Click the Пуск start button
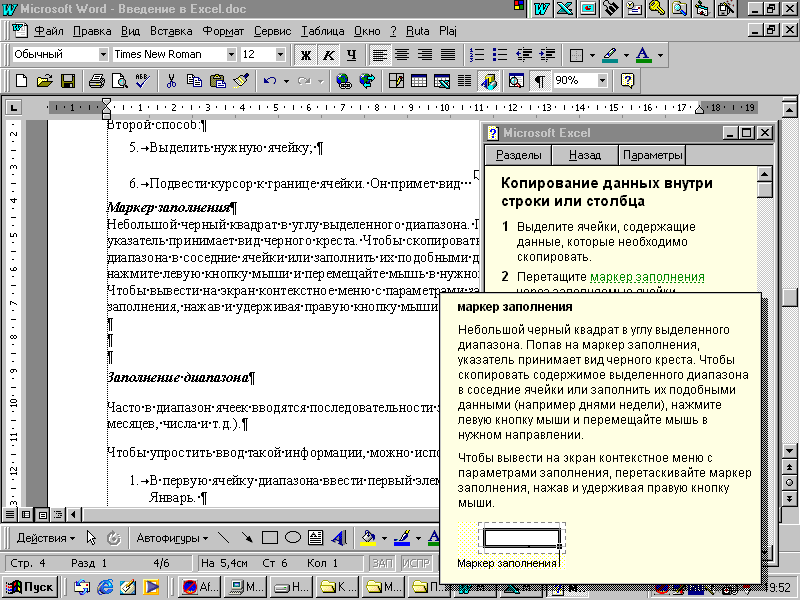This screenshot has height=600, width=800. pos(30,587)
